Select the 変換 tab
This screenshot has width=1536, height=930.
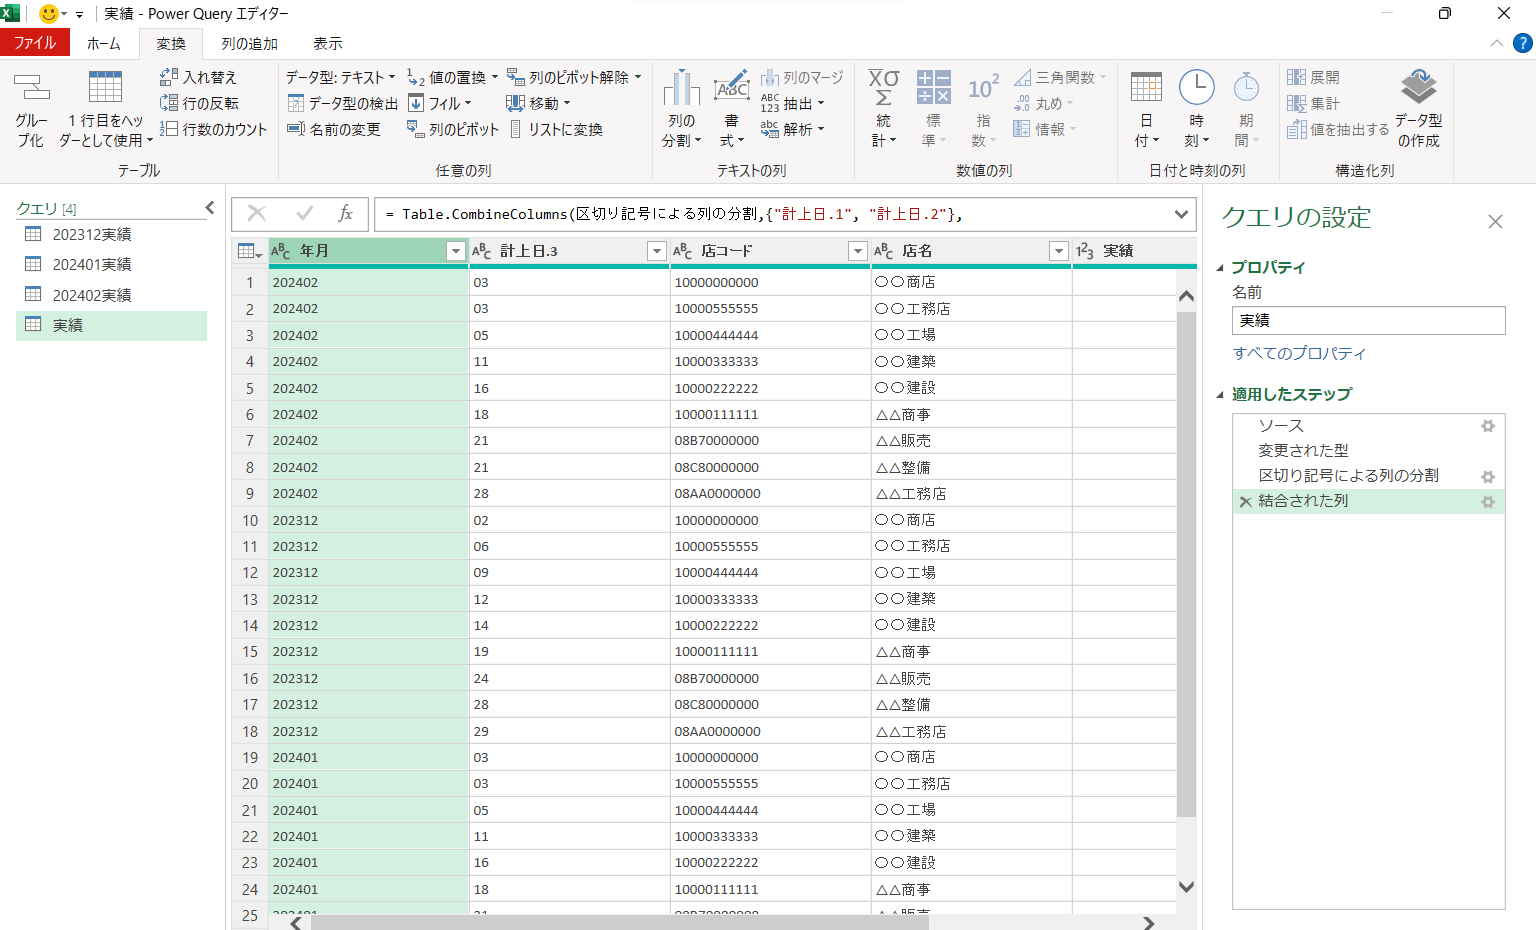(171, 43)
